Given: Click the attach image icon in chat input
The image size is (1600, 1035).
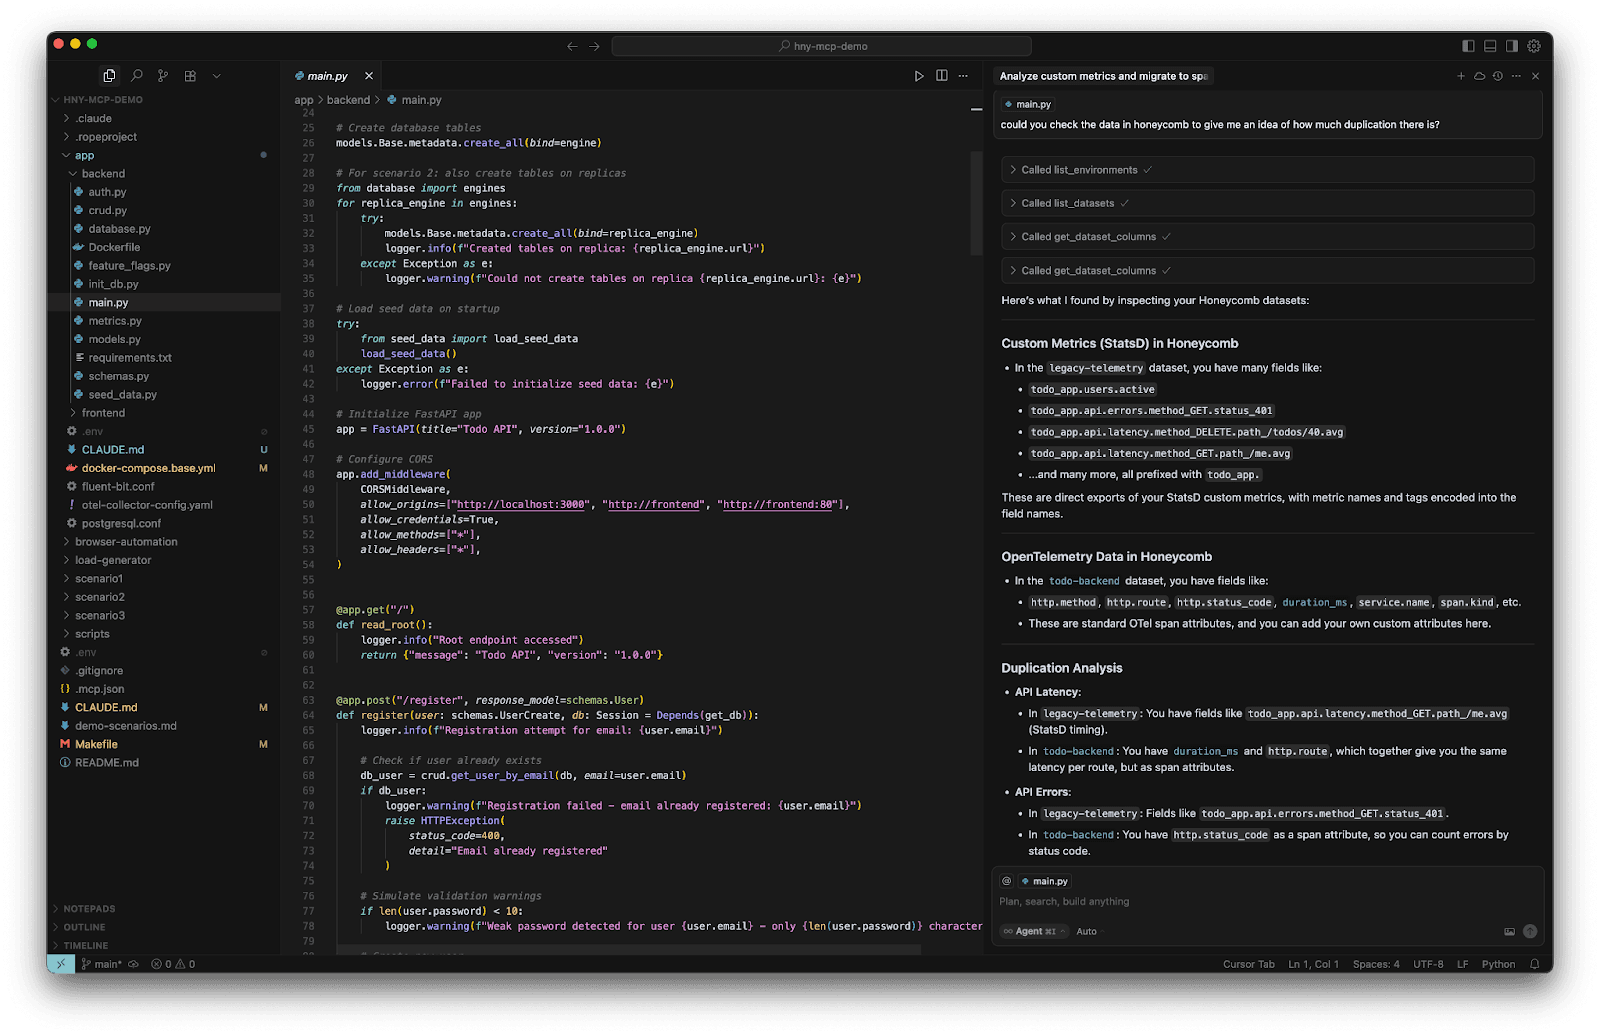Looking at the screenshot, I should (1509, 932).
